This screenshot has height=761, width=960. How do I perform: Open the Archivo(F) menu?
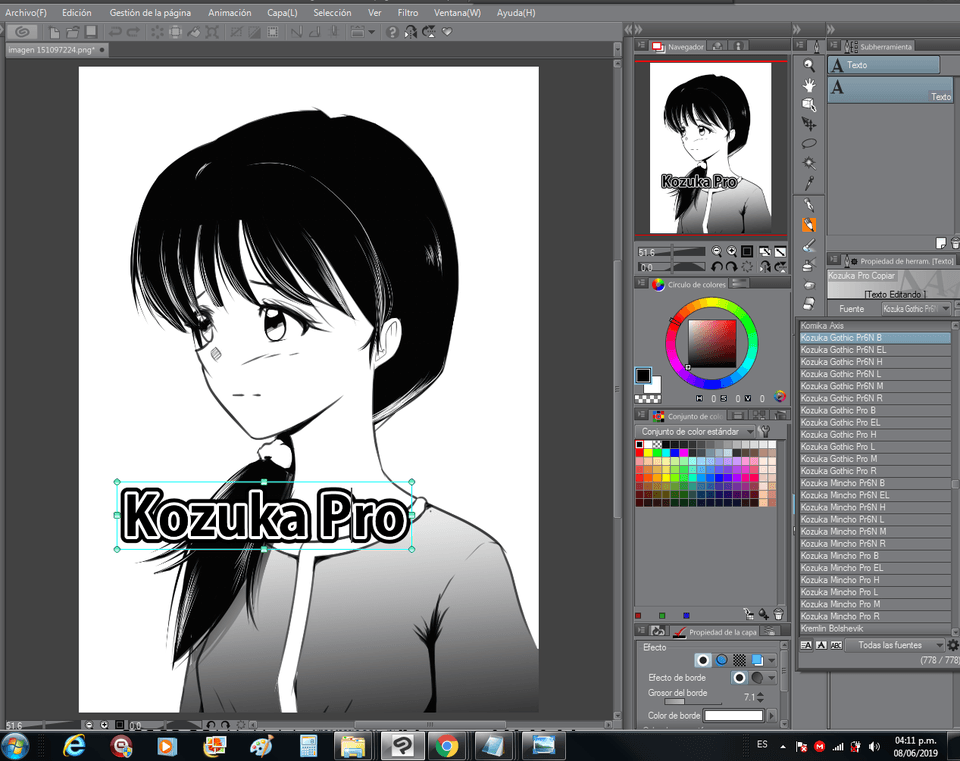click(26, 12)
